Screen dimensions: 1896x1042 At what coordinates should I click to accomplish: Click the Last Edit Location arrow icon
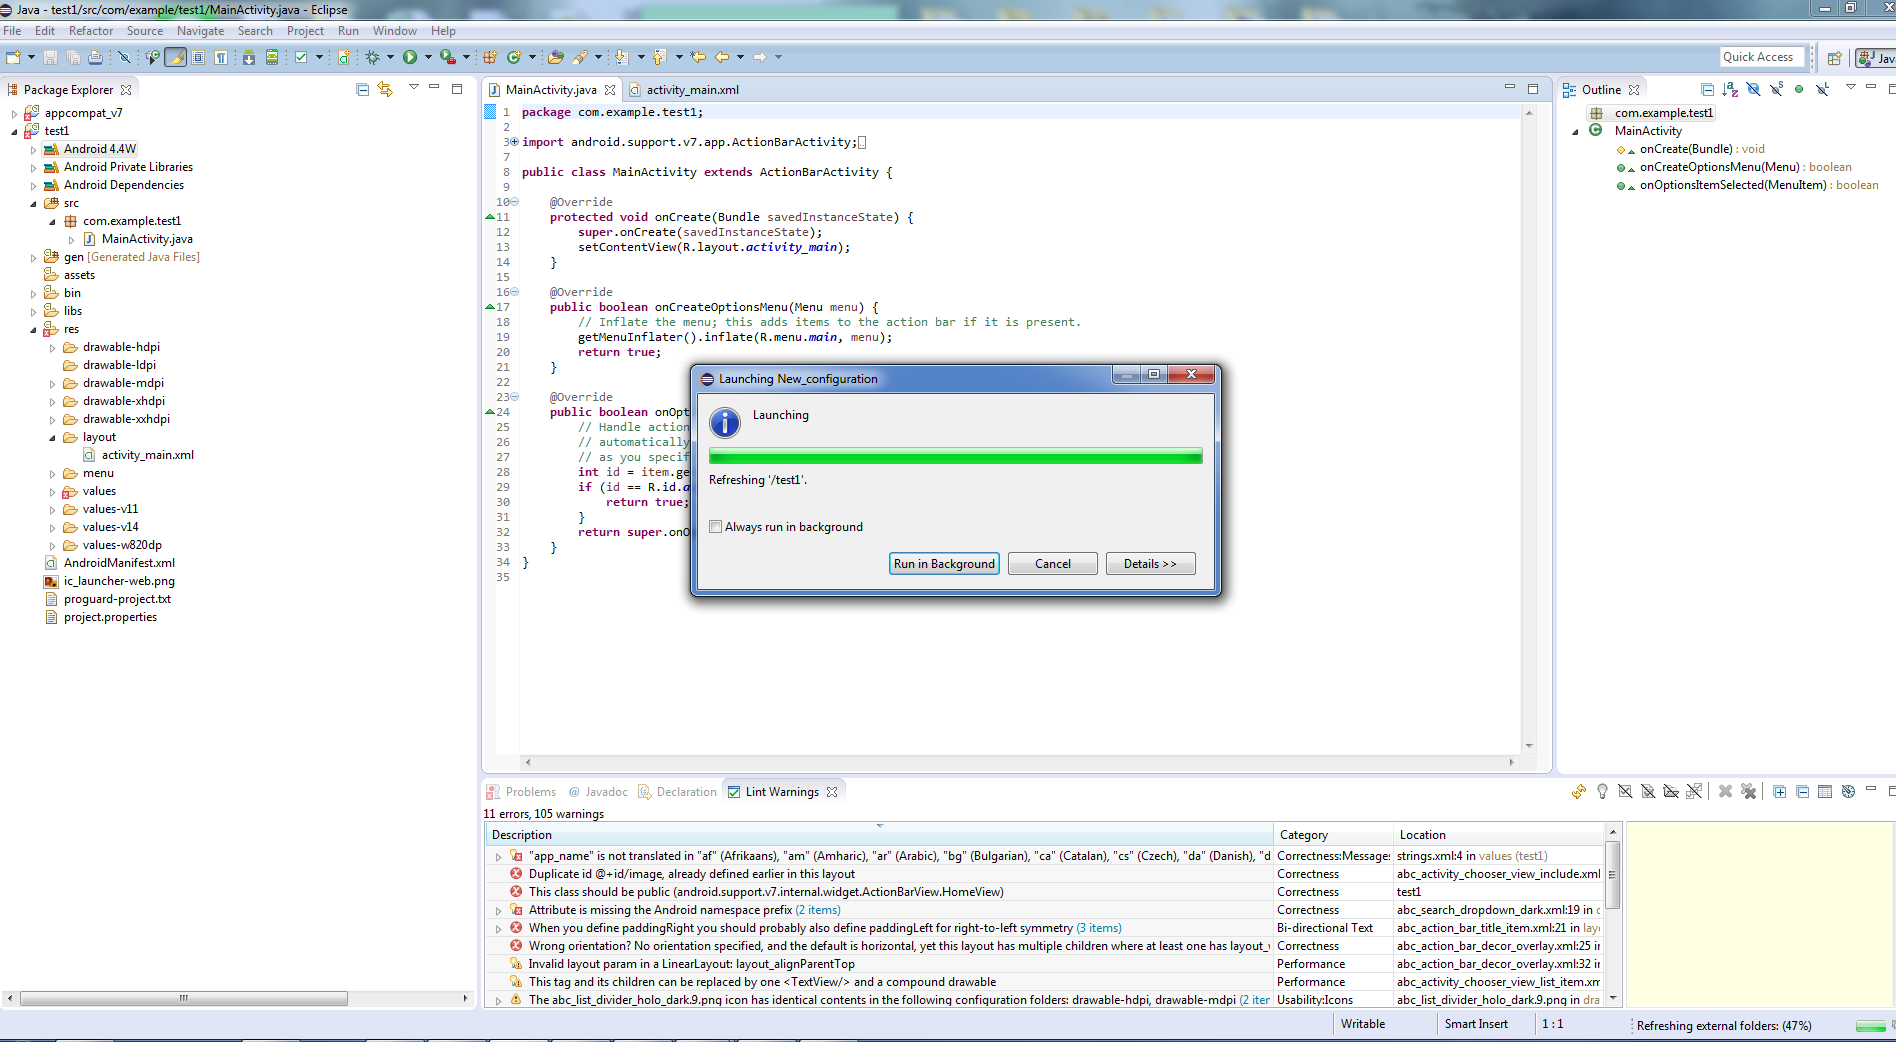698,58
